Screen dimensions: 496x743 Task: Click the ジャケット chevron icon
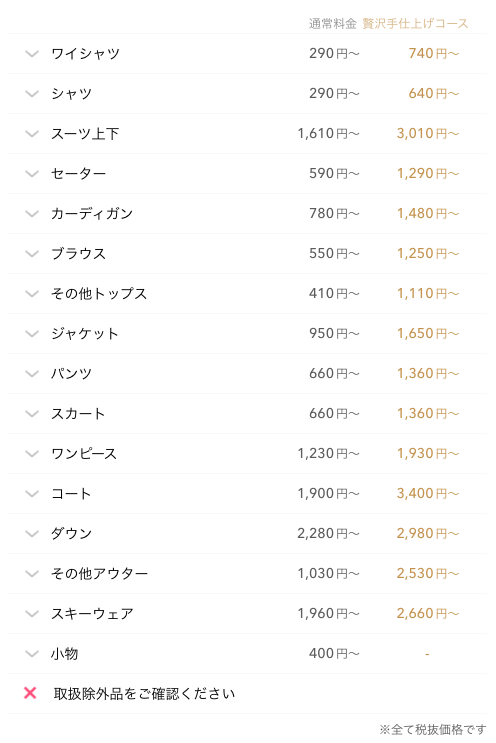pos(32,334)
